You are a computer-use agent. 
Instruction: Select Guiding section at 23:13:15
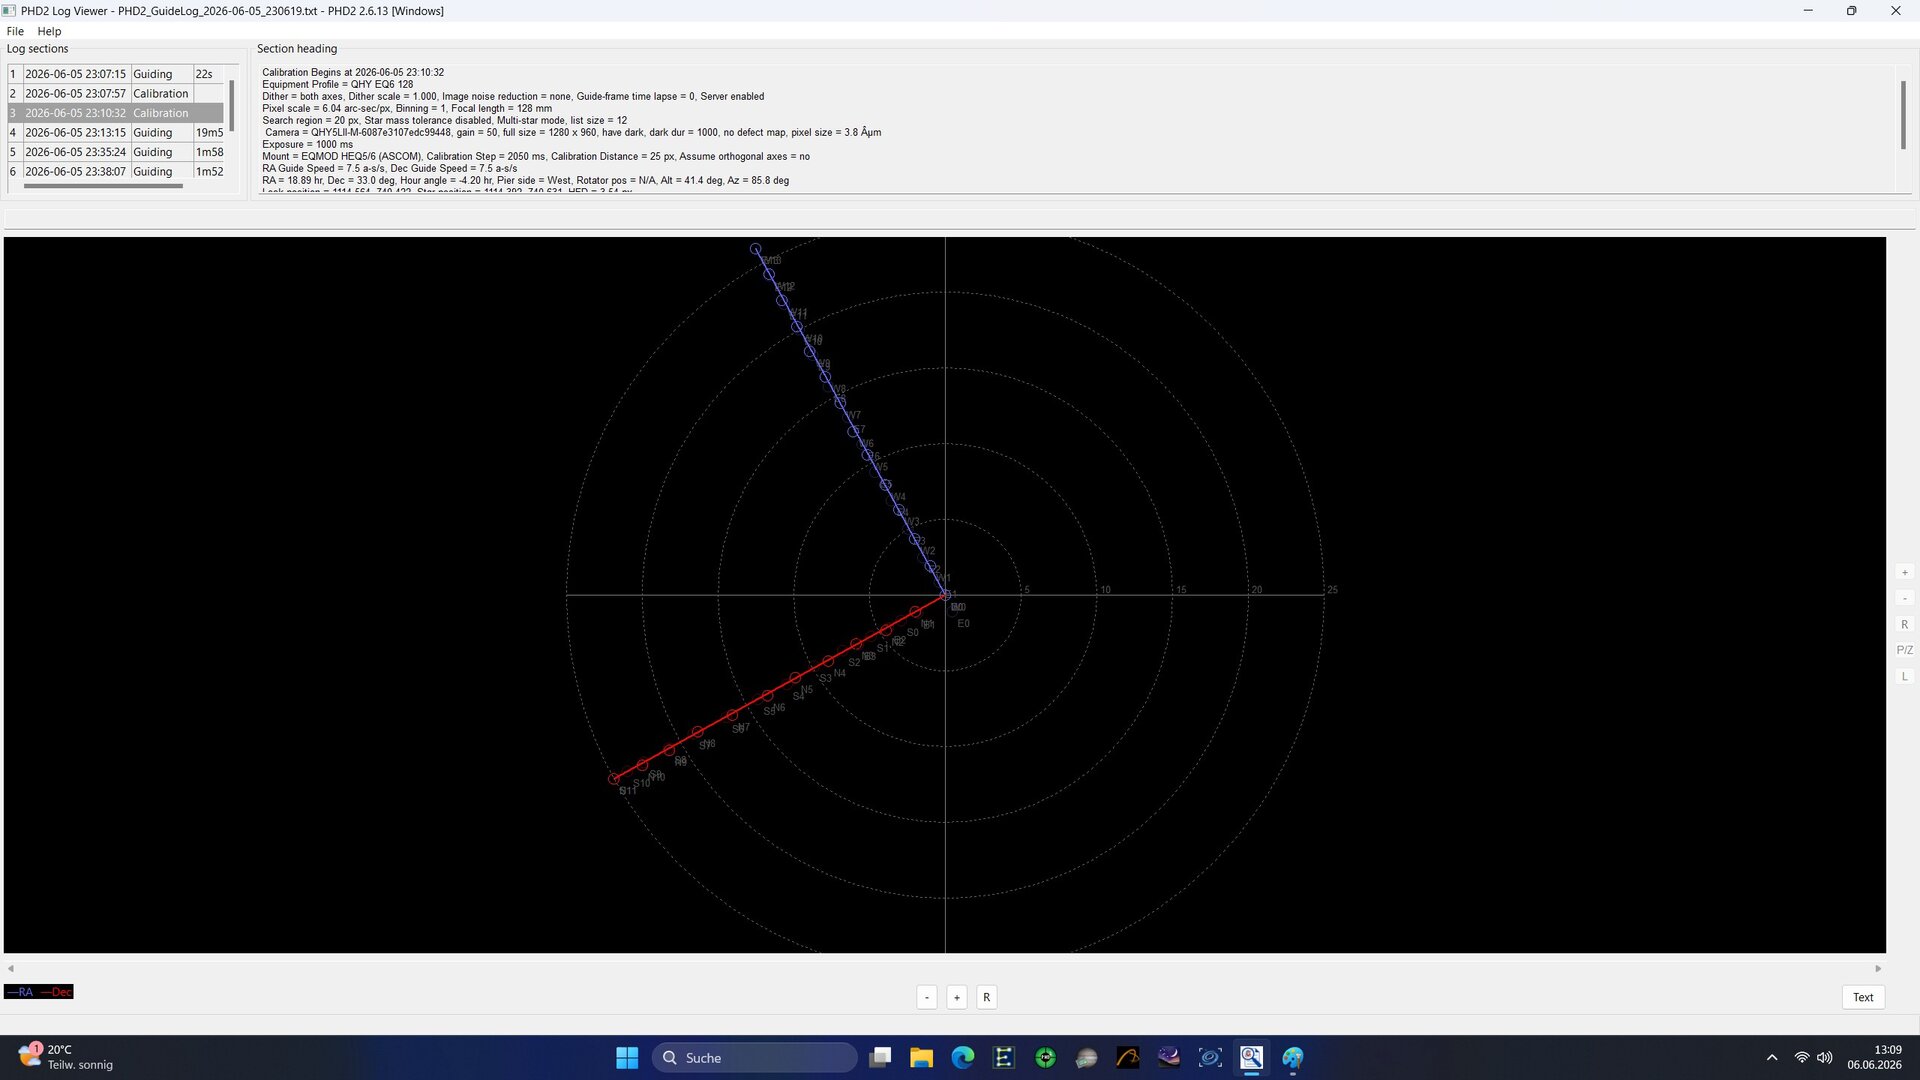point(115,132)
